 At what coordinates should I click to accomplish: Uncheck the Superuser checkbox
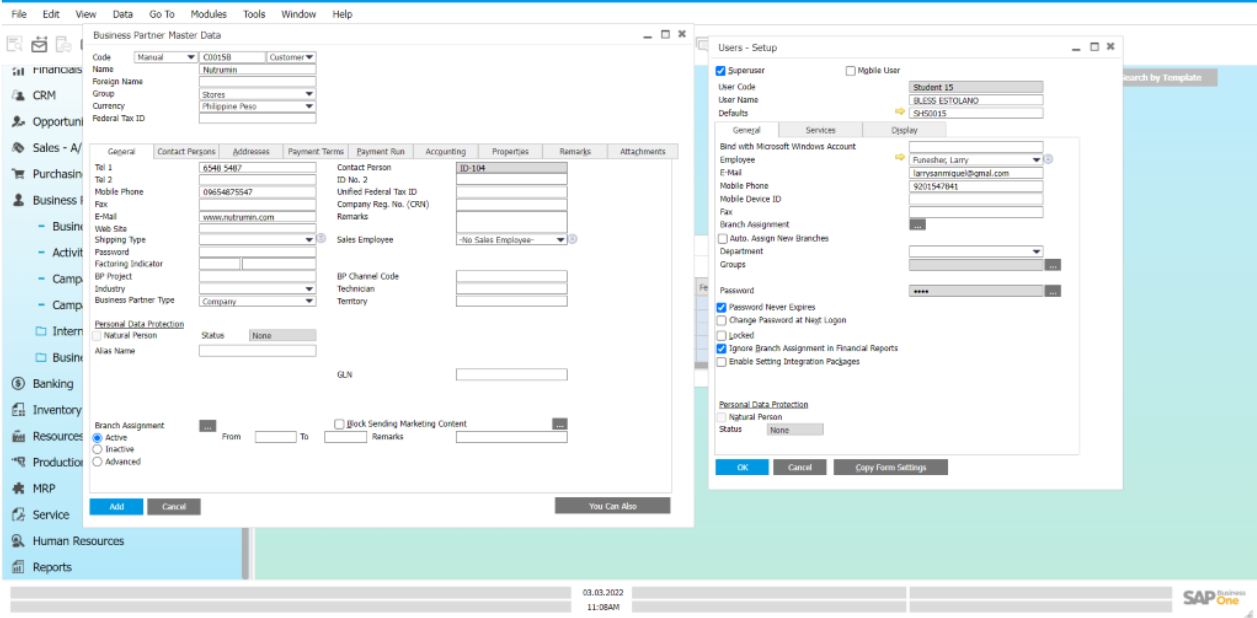coord(722,71)
